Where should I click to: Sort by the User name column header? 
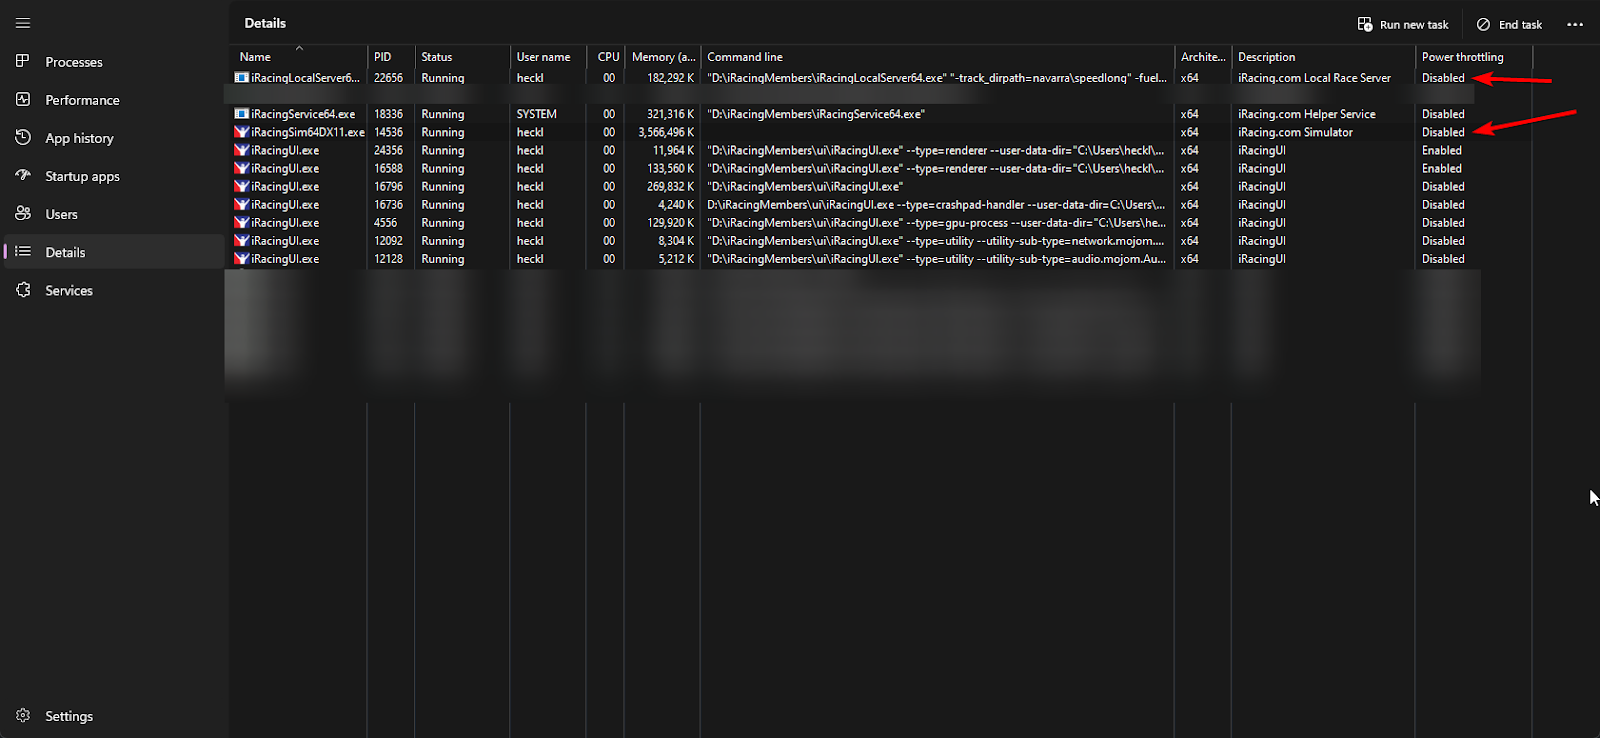click(548, 57)
